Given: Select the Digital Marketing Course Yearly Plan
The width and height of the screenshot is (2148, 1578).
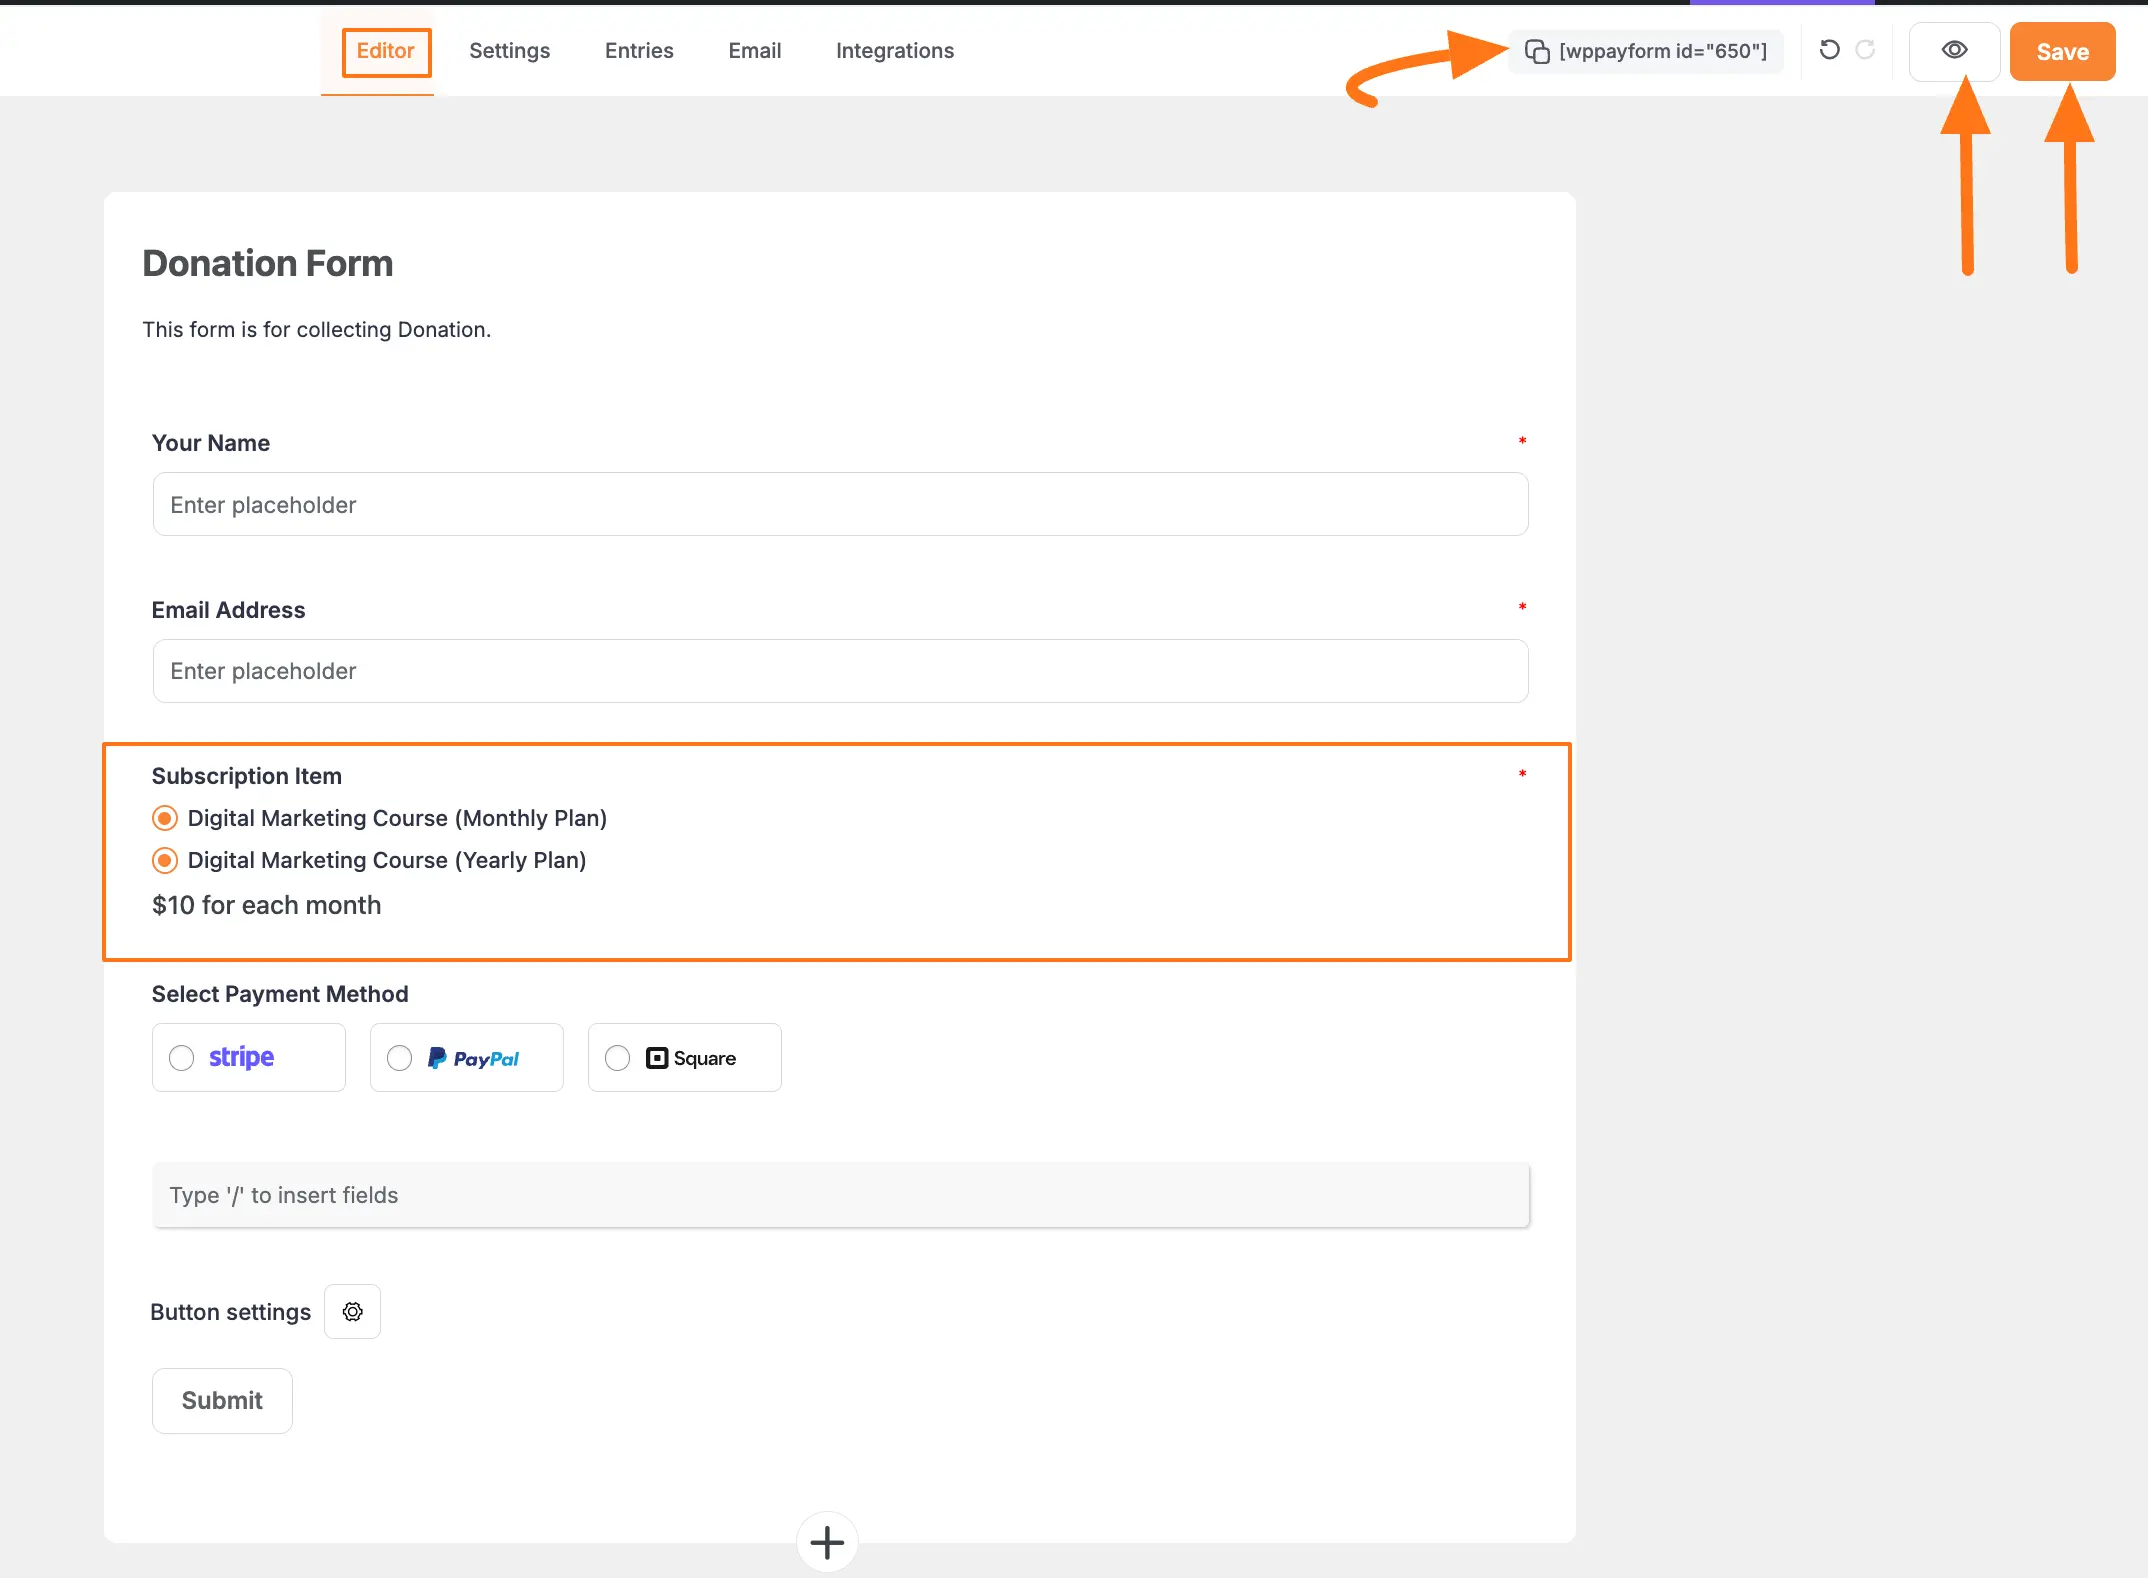Looking at the screenshot, I should coord(164,860).
